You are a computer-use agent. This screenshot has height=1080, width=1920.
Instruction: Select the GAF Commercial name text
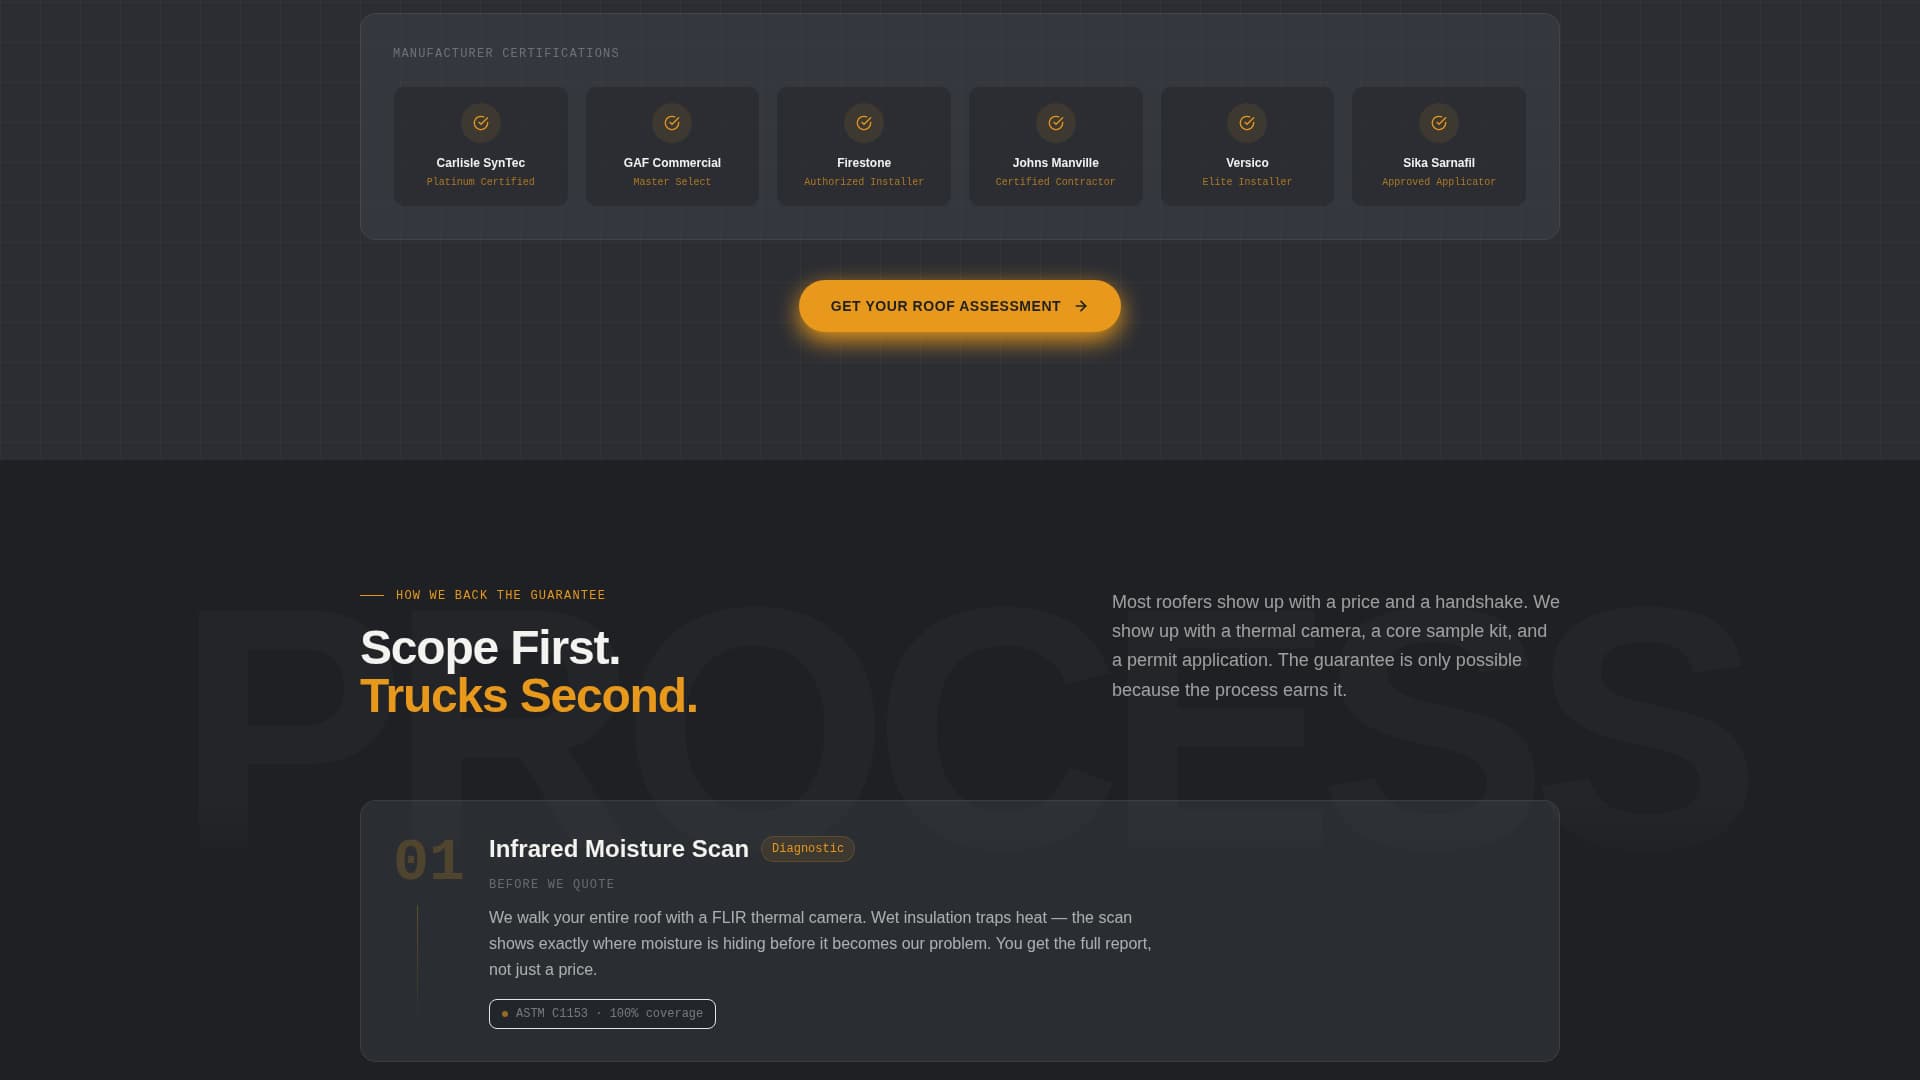pyautogui.click(x=672, y=163)
